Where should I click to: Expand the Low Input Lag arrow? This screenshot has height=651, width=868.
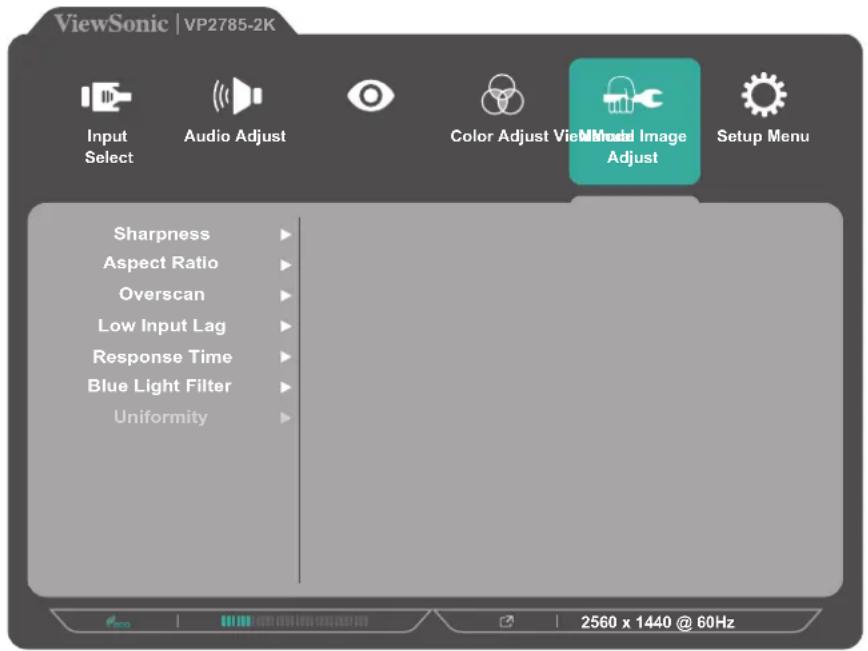pos(286,326)
